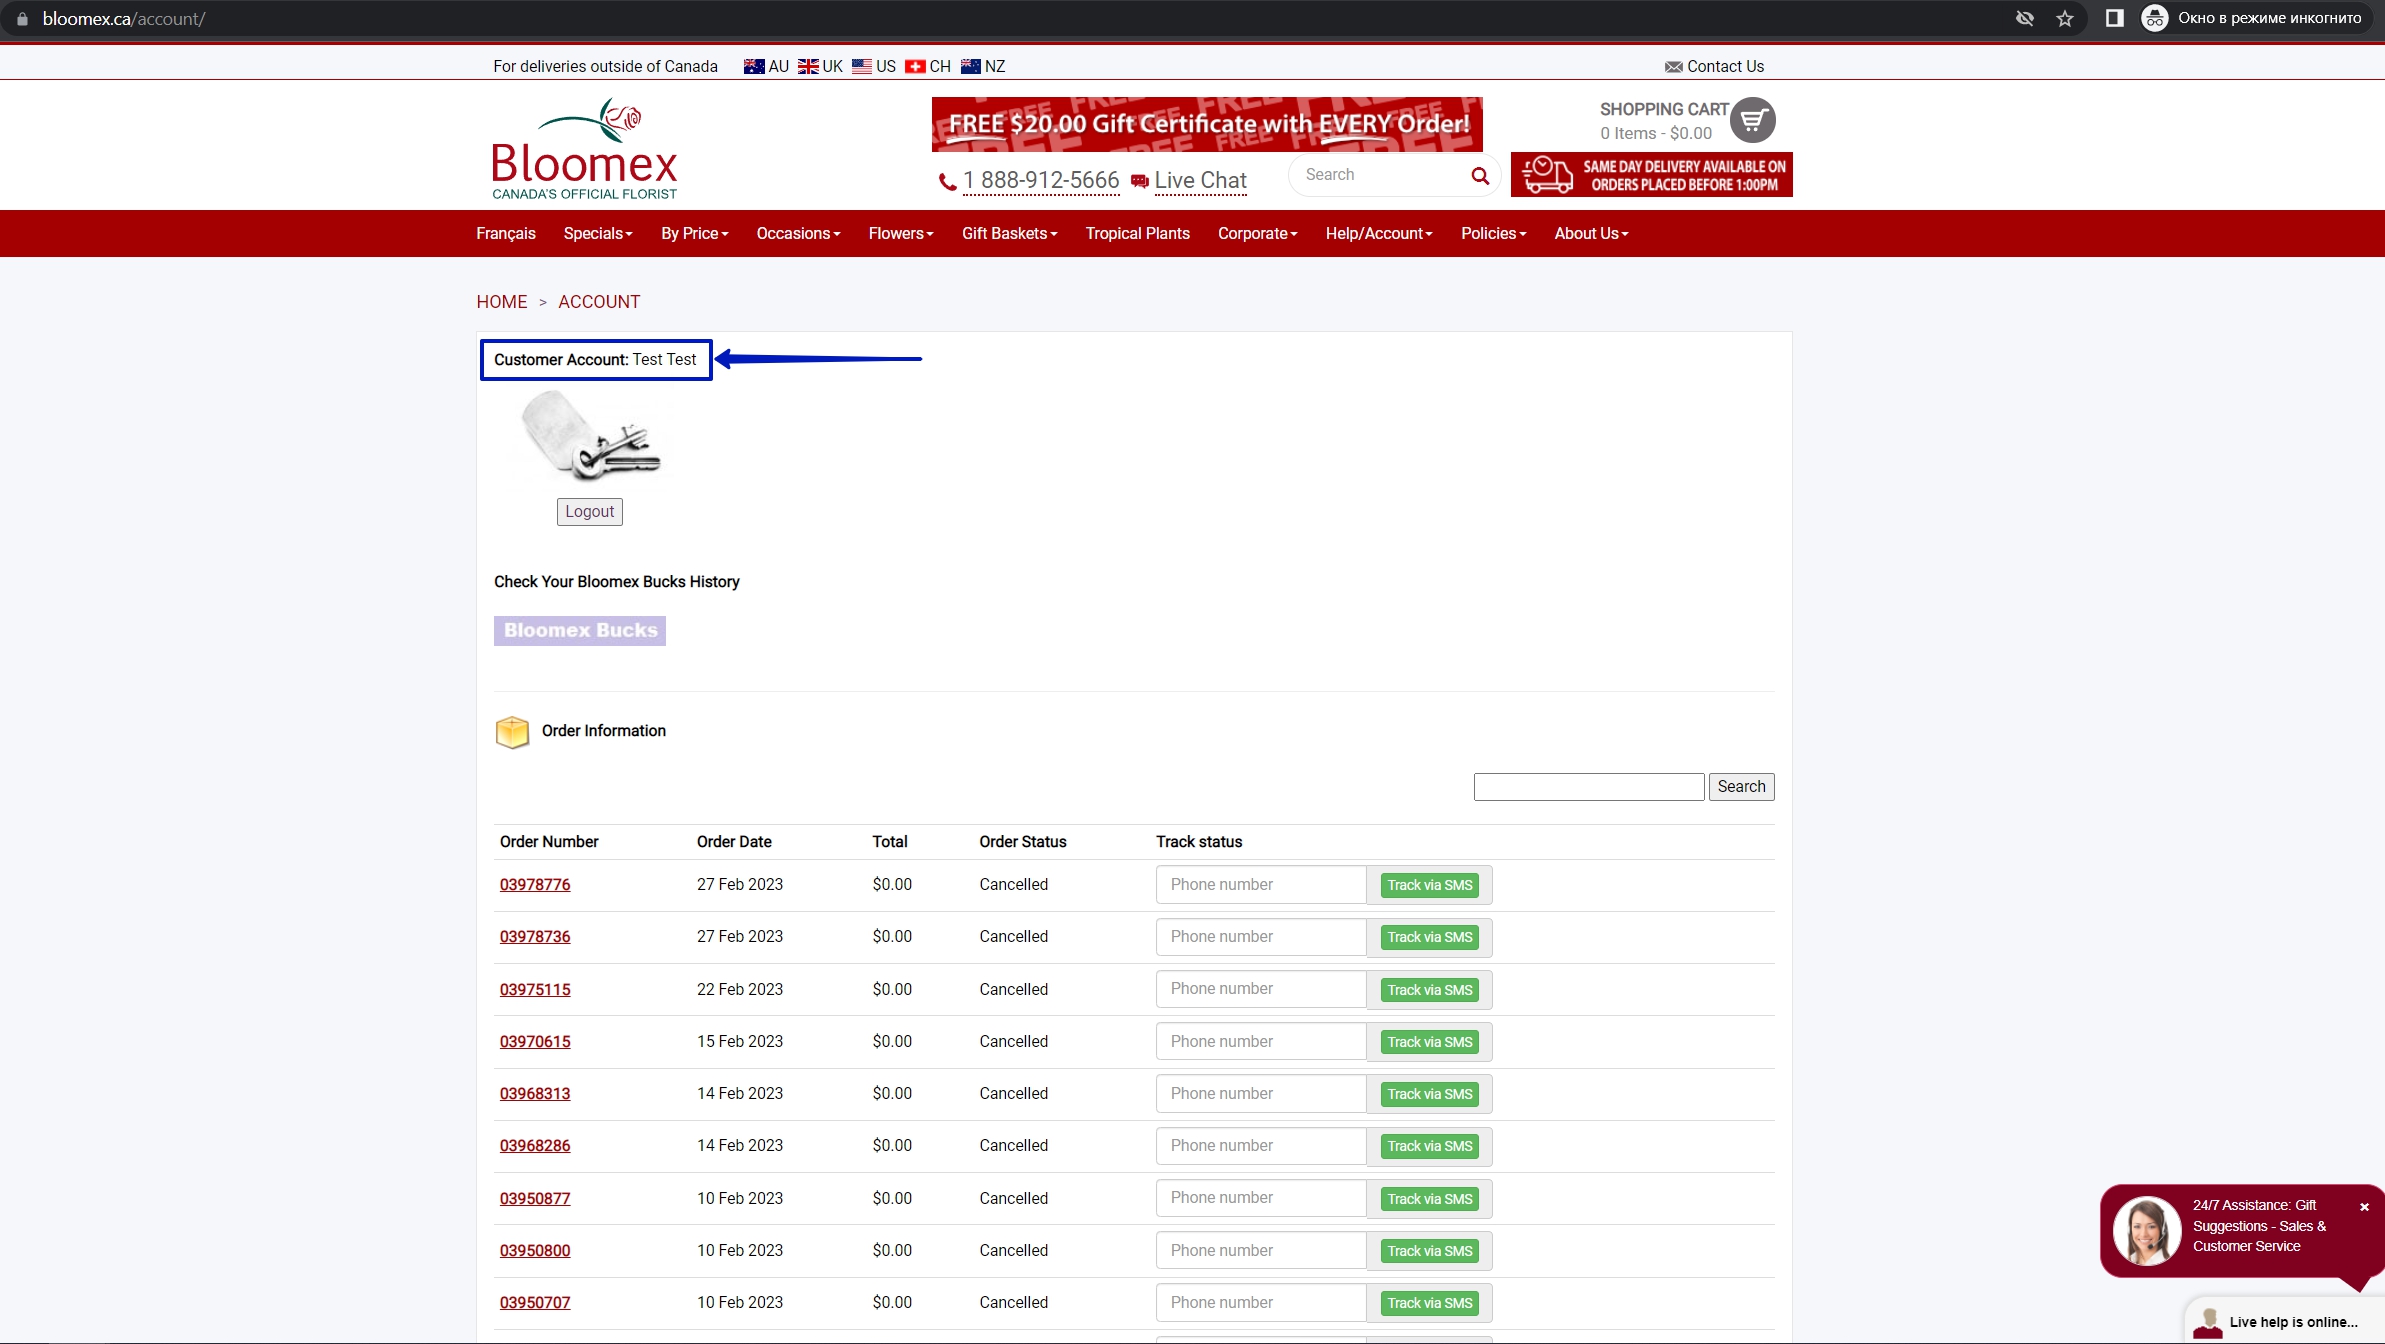Close the 24/7 Assistance chat popup
Image resolution: width=2385 pixels, height=1344 pixels.
pyautogui.click(x=2364, y=1207)
